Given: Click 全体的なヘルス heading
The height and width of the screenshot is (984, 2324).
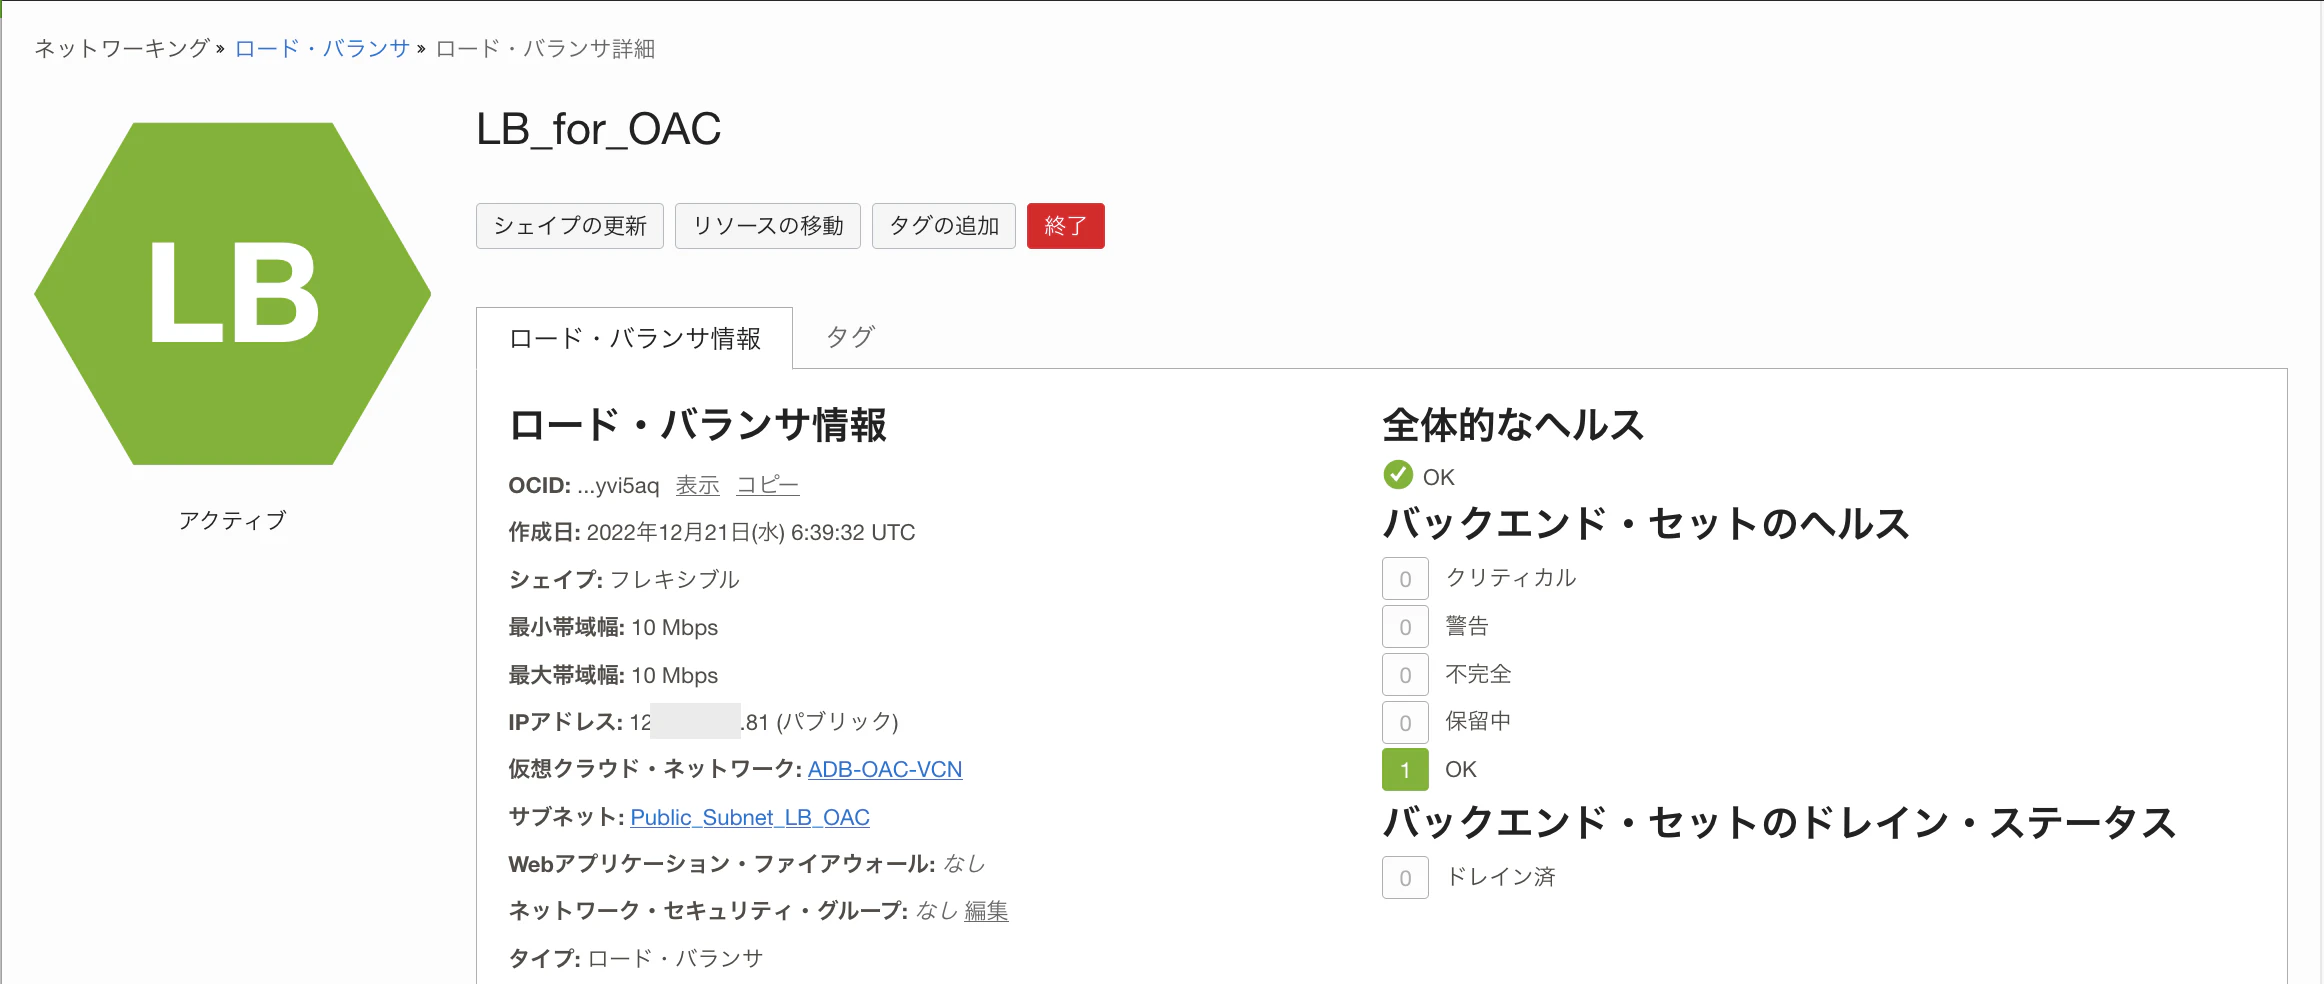Looking at the screenshot, I should 1513,425.
